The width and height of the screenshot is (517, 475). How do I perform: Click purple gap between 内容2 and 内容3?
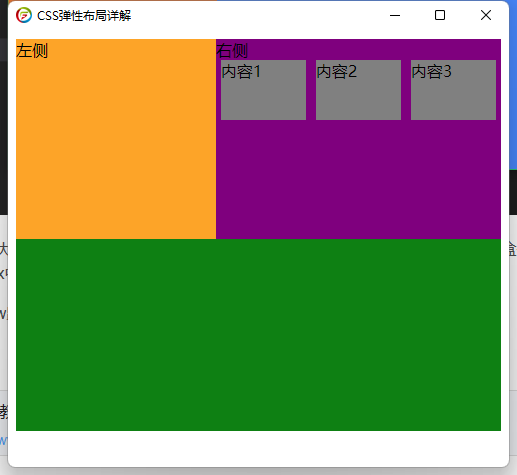click(x=406, y=90)
